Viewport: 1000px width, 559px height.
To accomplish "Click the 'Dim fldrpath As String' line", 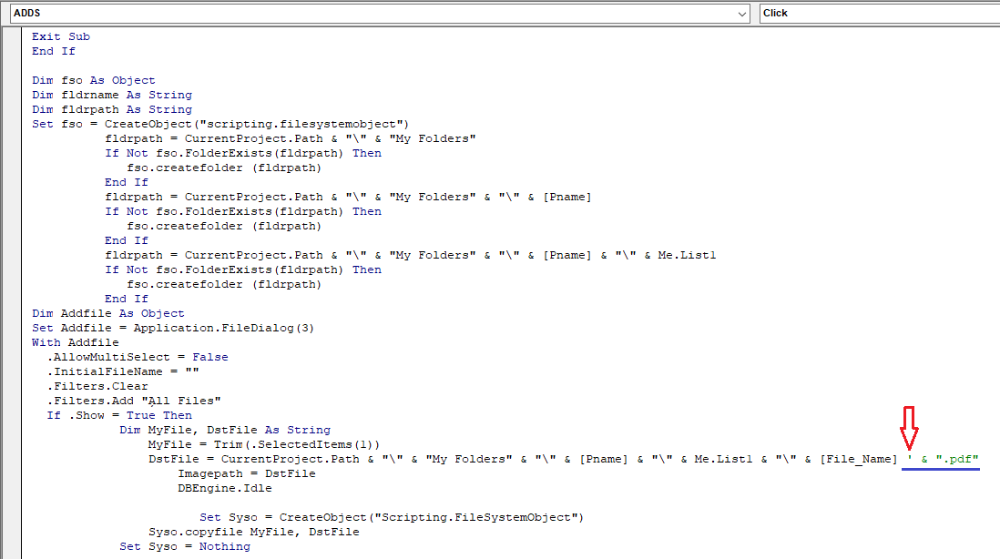I will [112, 110].
